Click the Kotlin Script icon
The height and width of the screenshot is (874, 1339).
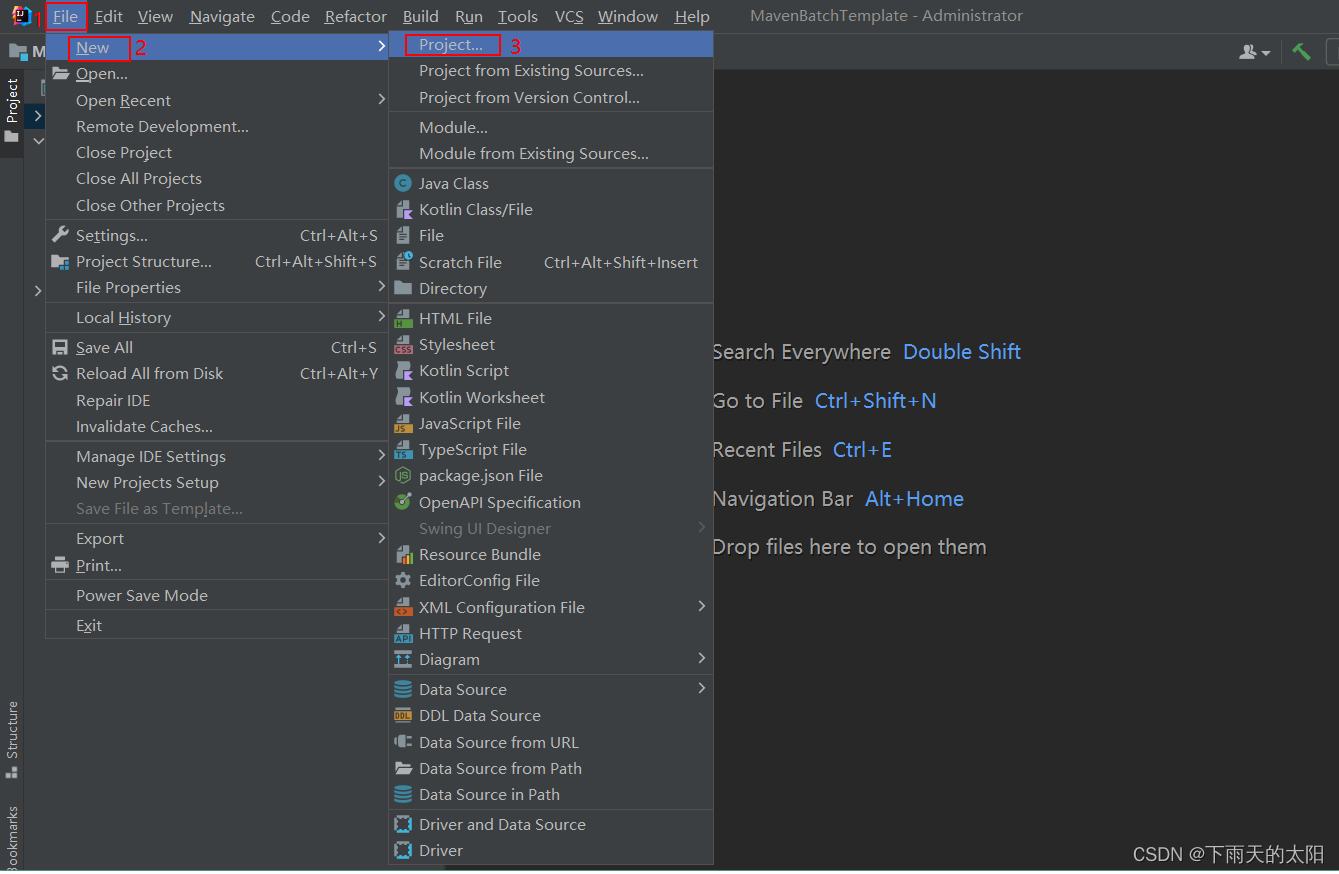point(403,370)
